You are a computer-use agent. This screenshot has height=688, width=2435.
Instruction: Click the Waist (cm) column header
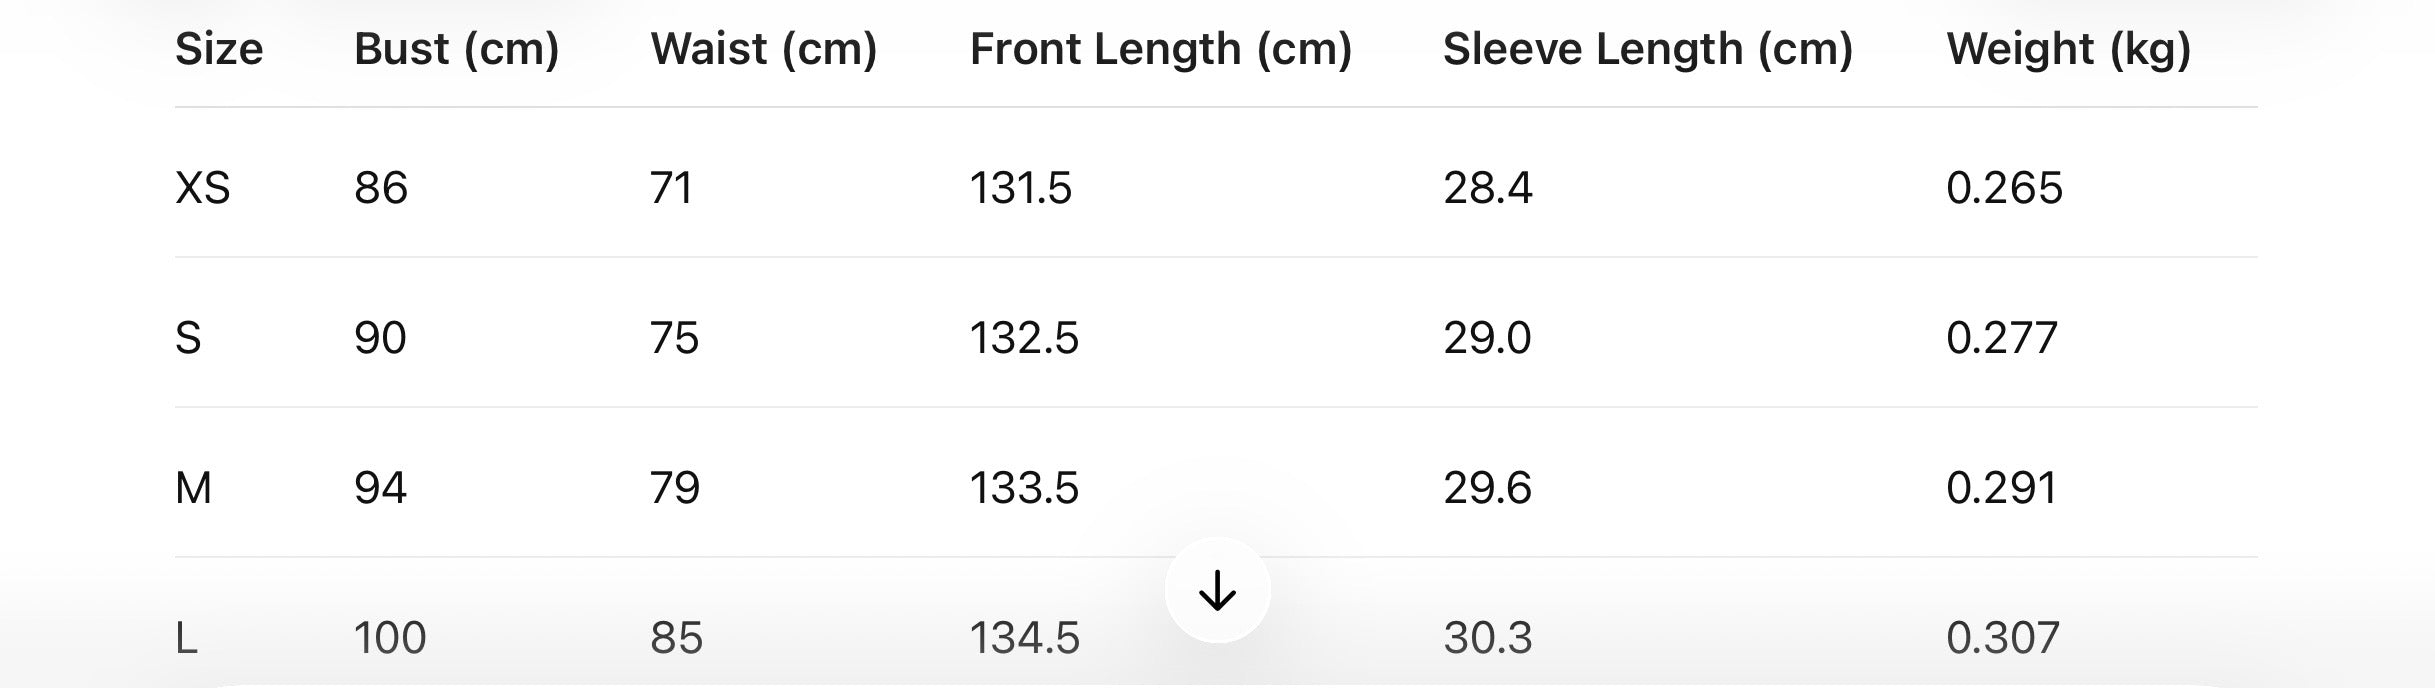(x=763, y=49)
